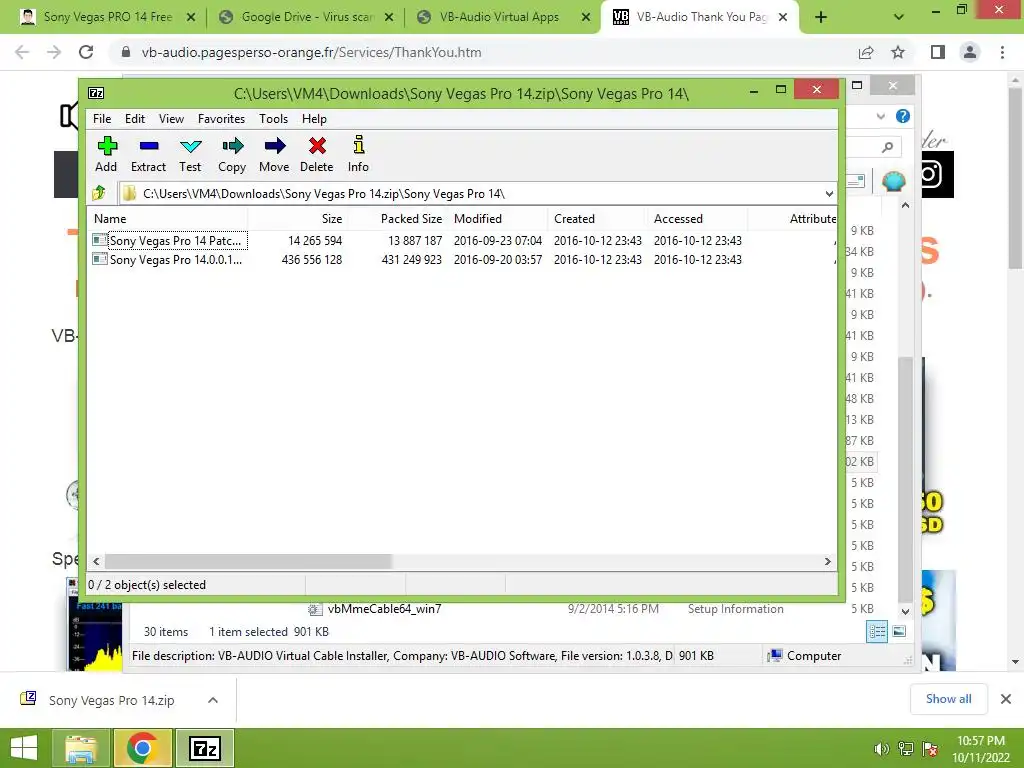Click the taskbar clock showing 10:57 PM

[981, 749]
